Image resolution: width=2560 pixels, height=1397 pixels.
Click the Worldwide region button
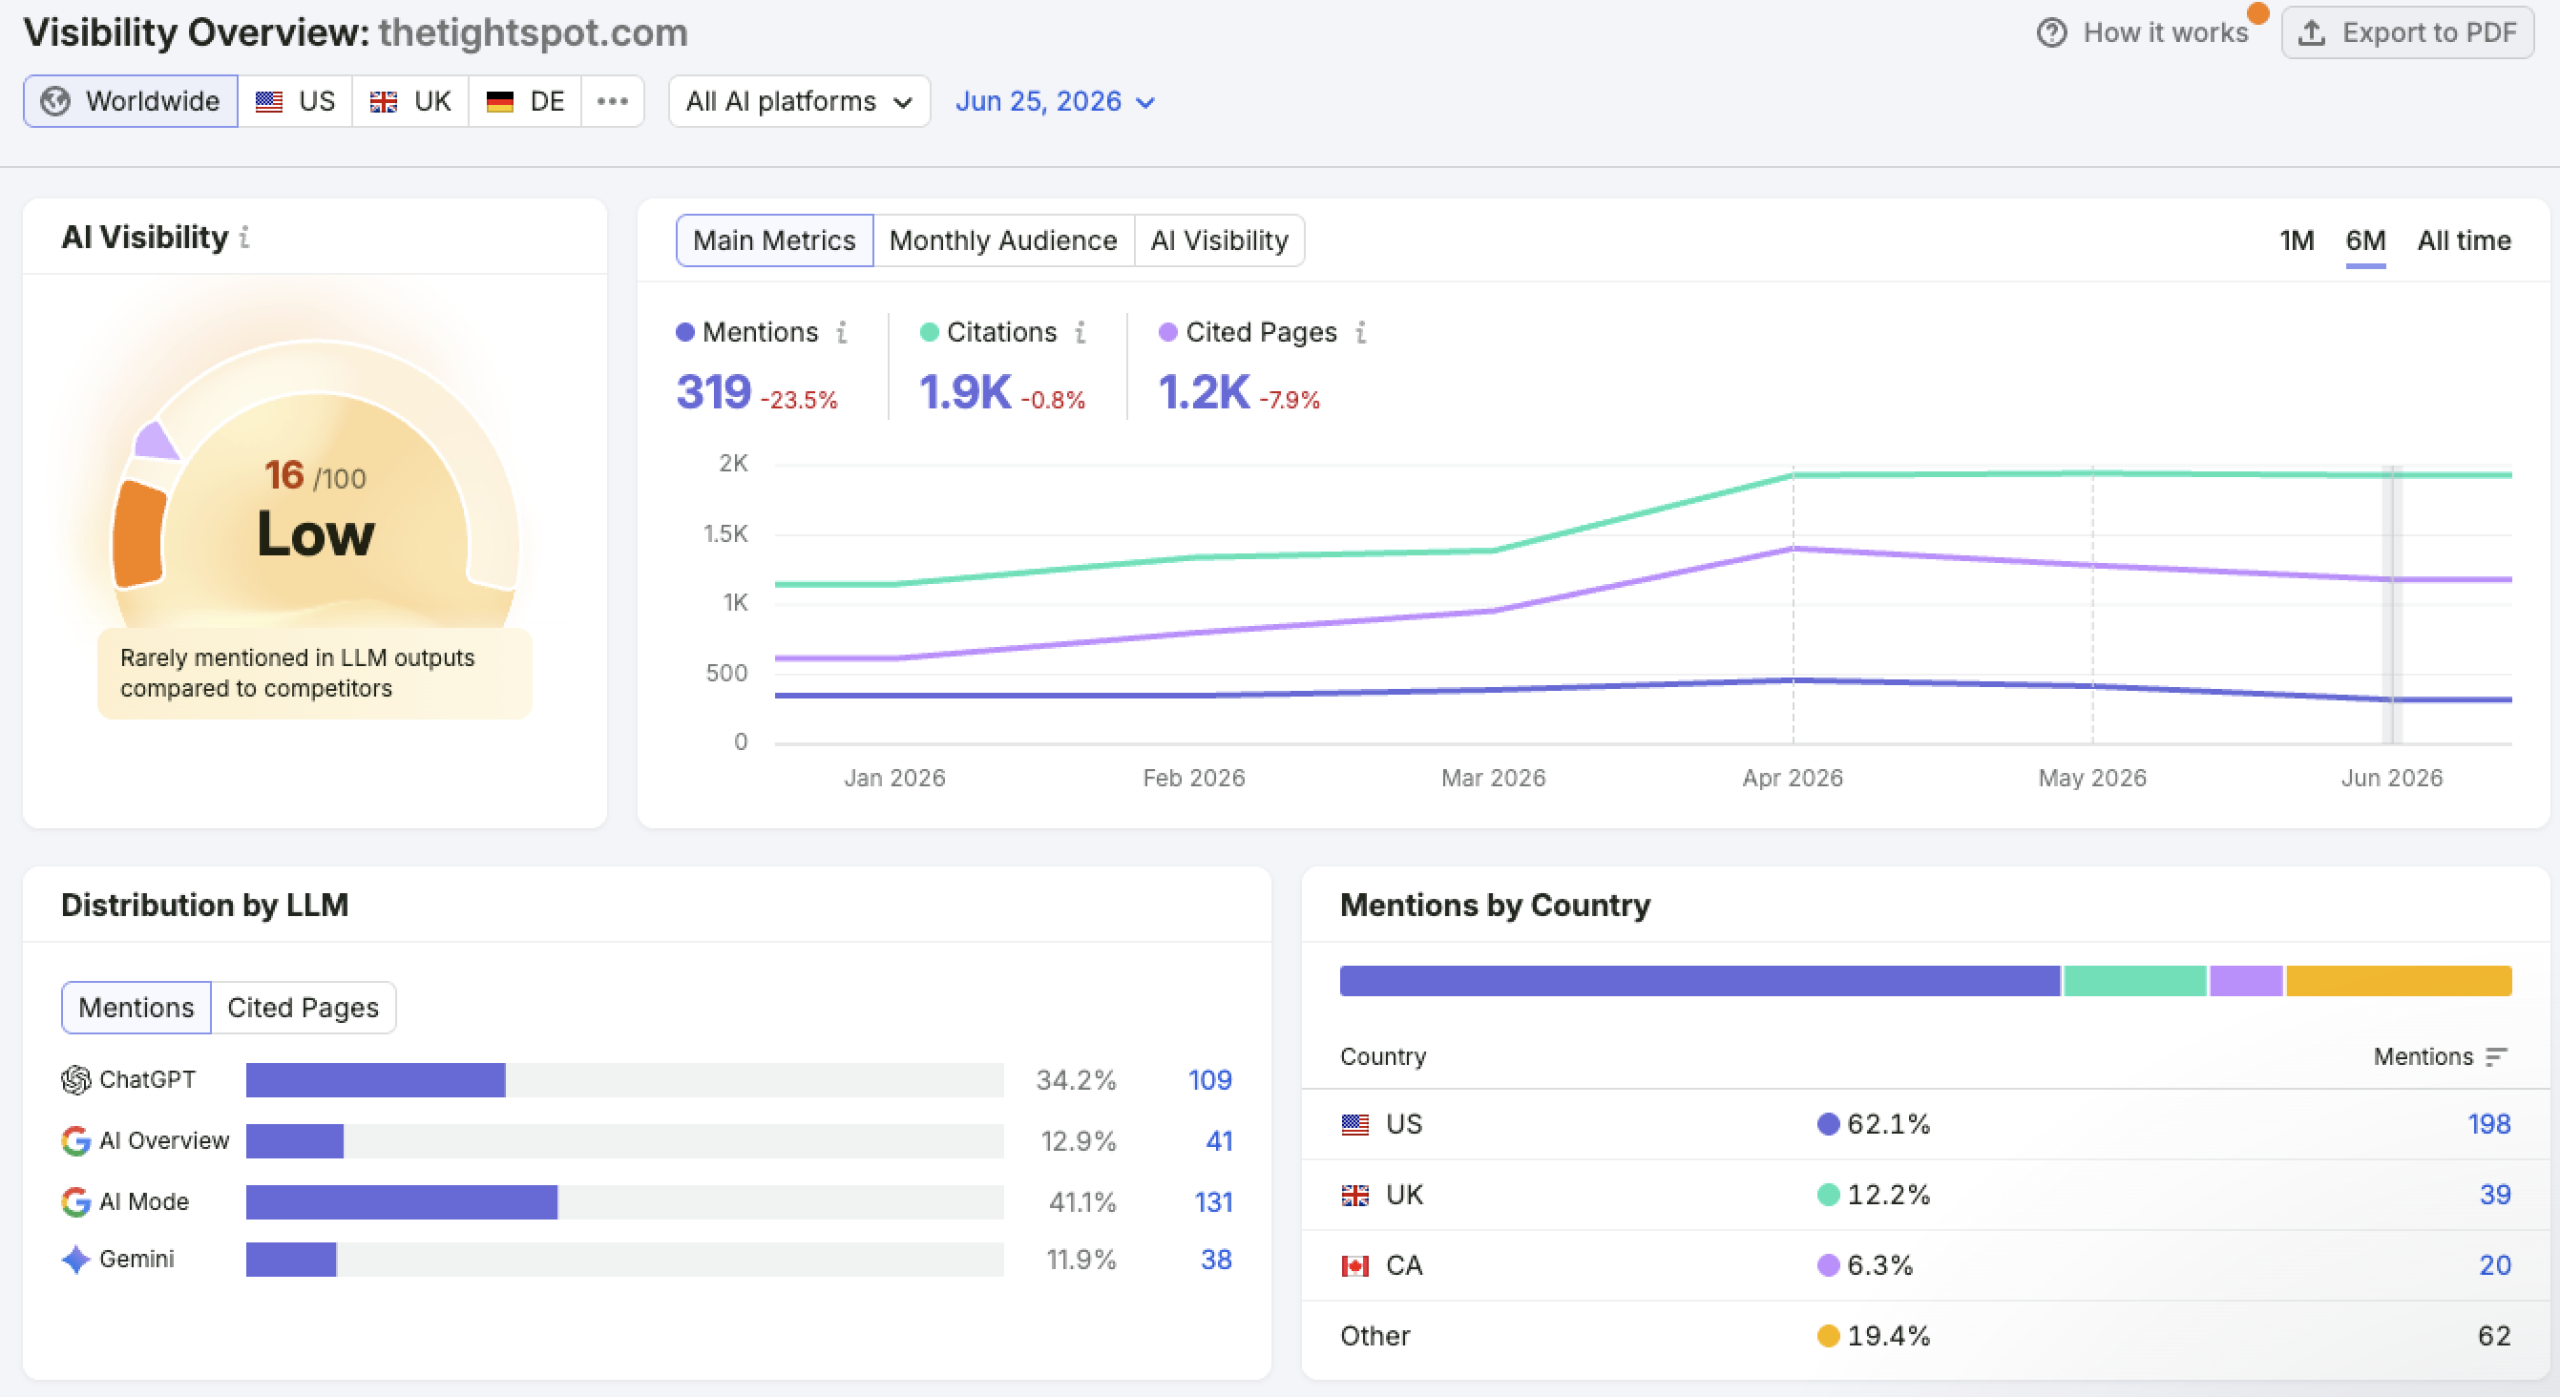coord(131,101)
